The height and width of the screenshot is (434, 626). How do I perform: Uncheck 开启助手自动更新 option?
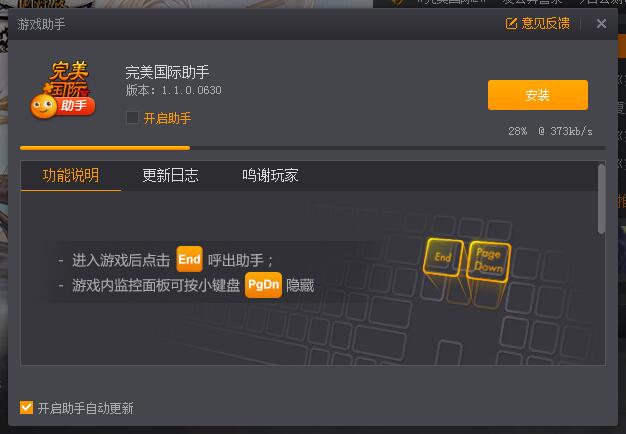(26, 408)
